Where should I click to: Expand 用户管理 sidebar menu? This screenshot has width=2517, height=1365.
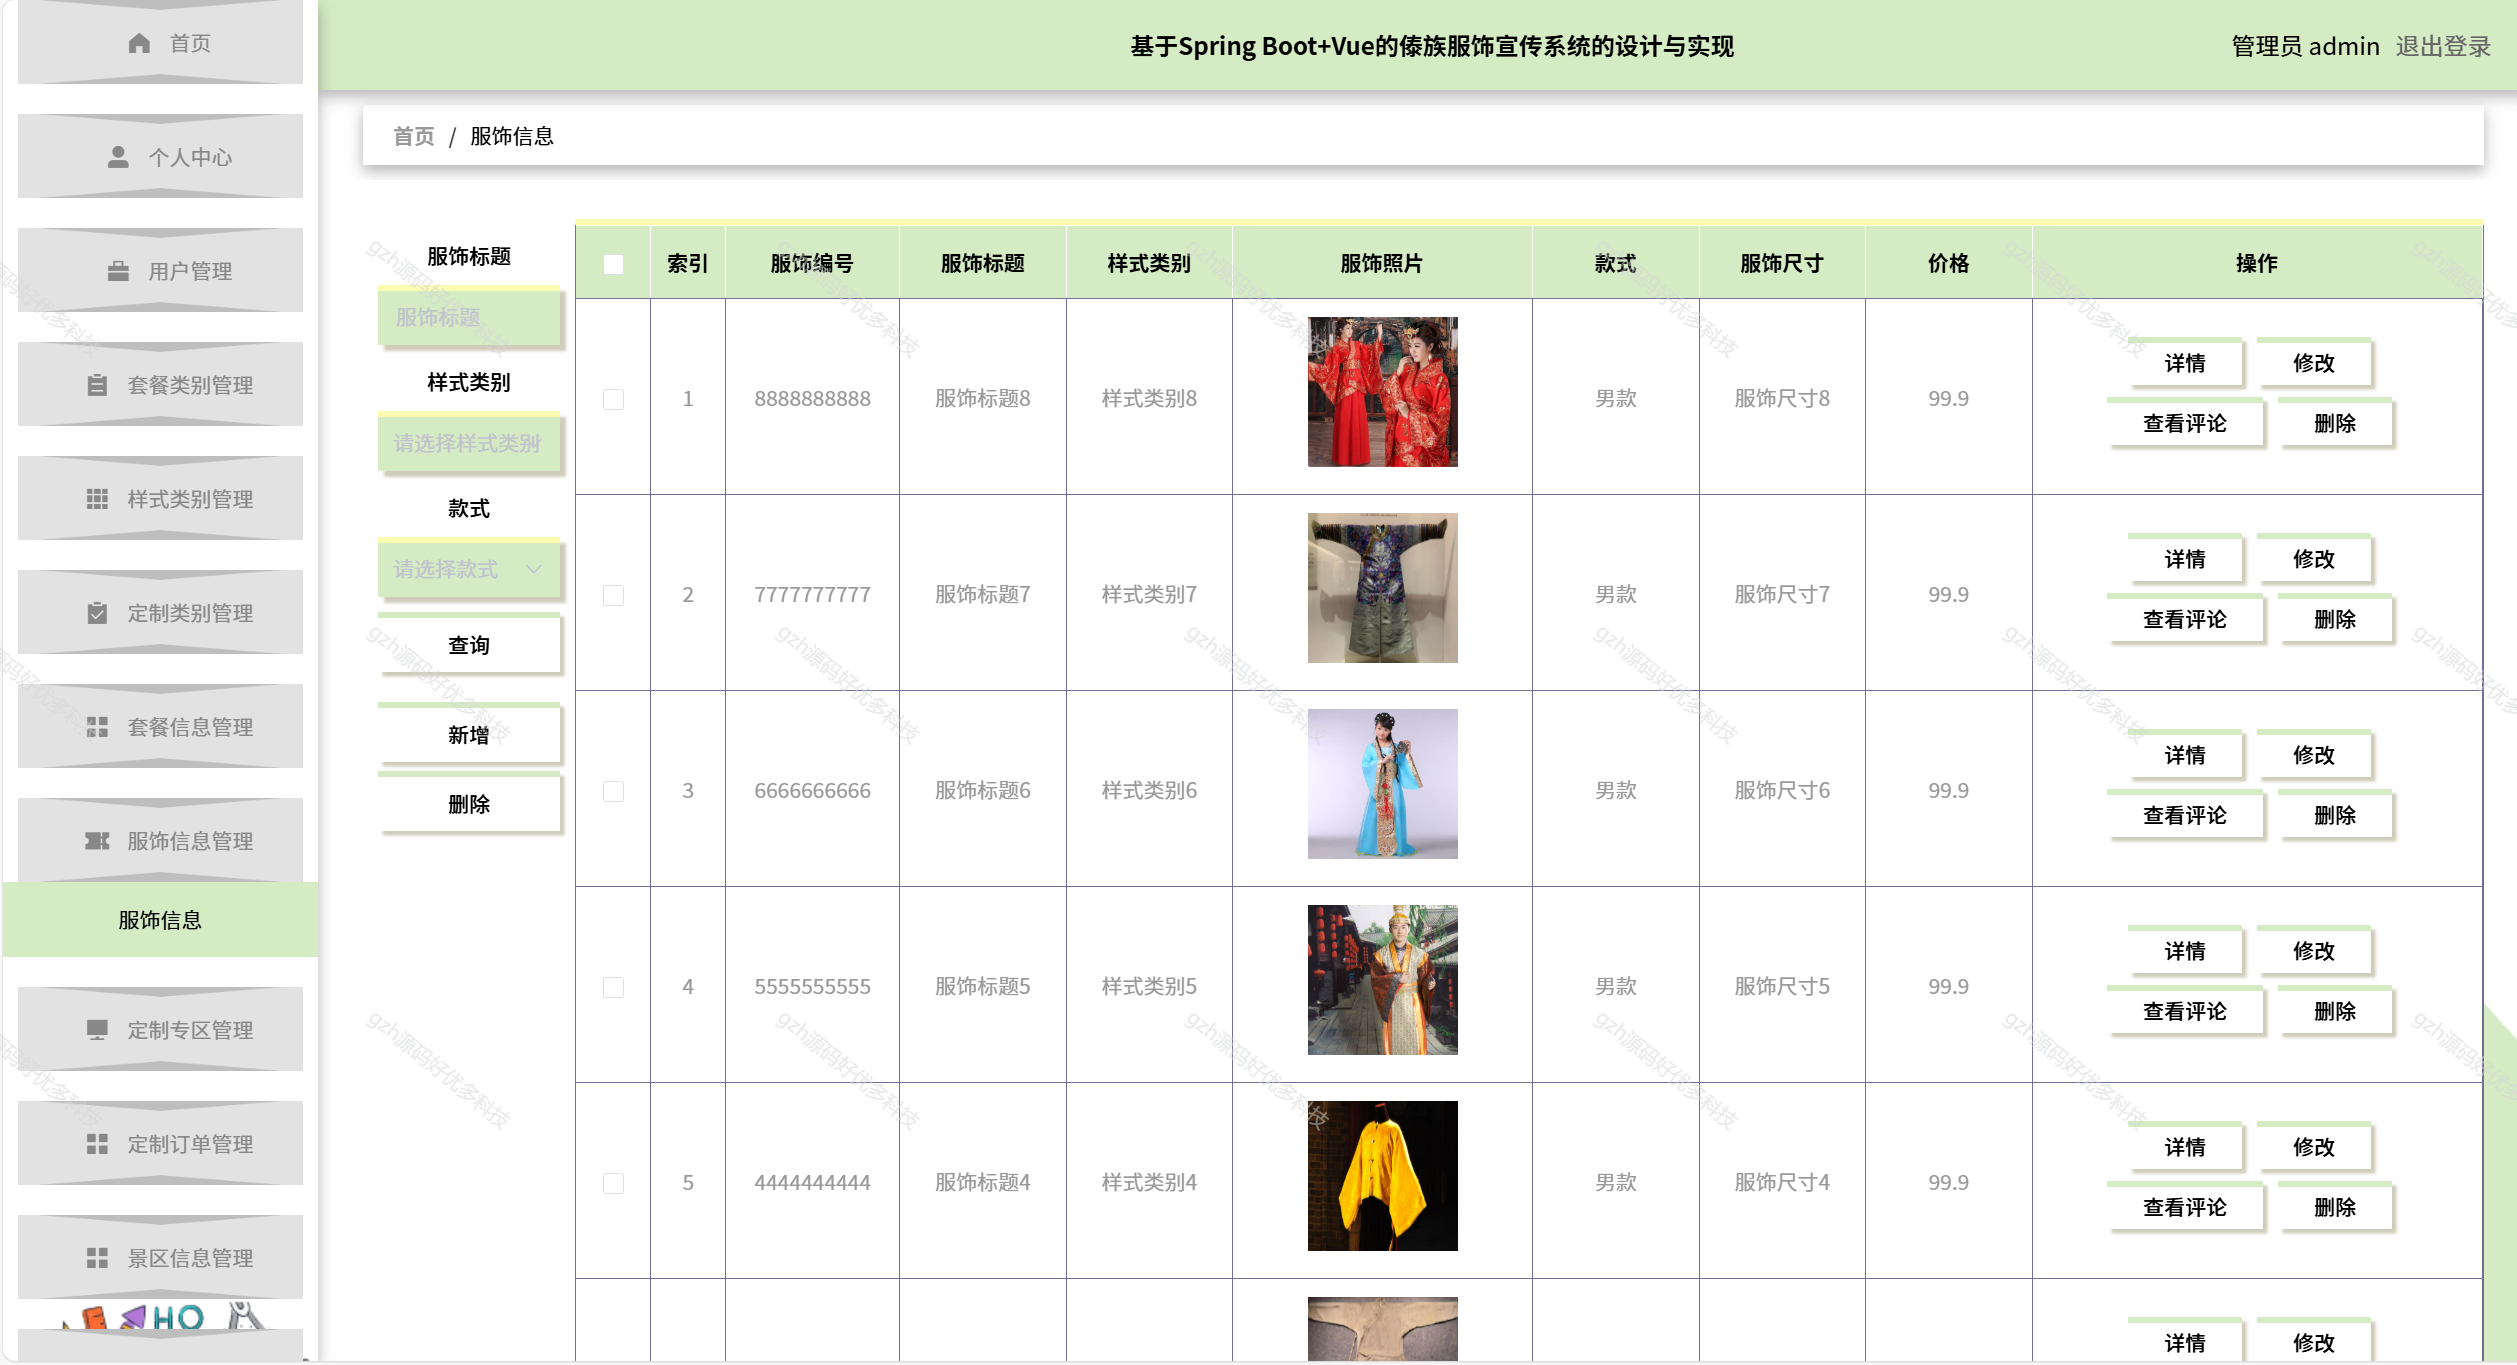click(160, 271)
